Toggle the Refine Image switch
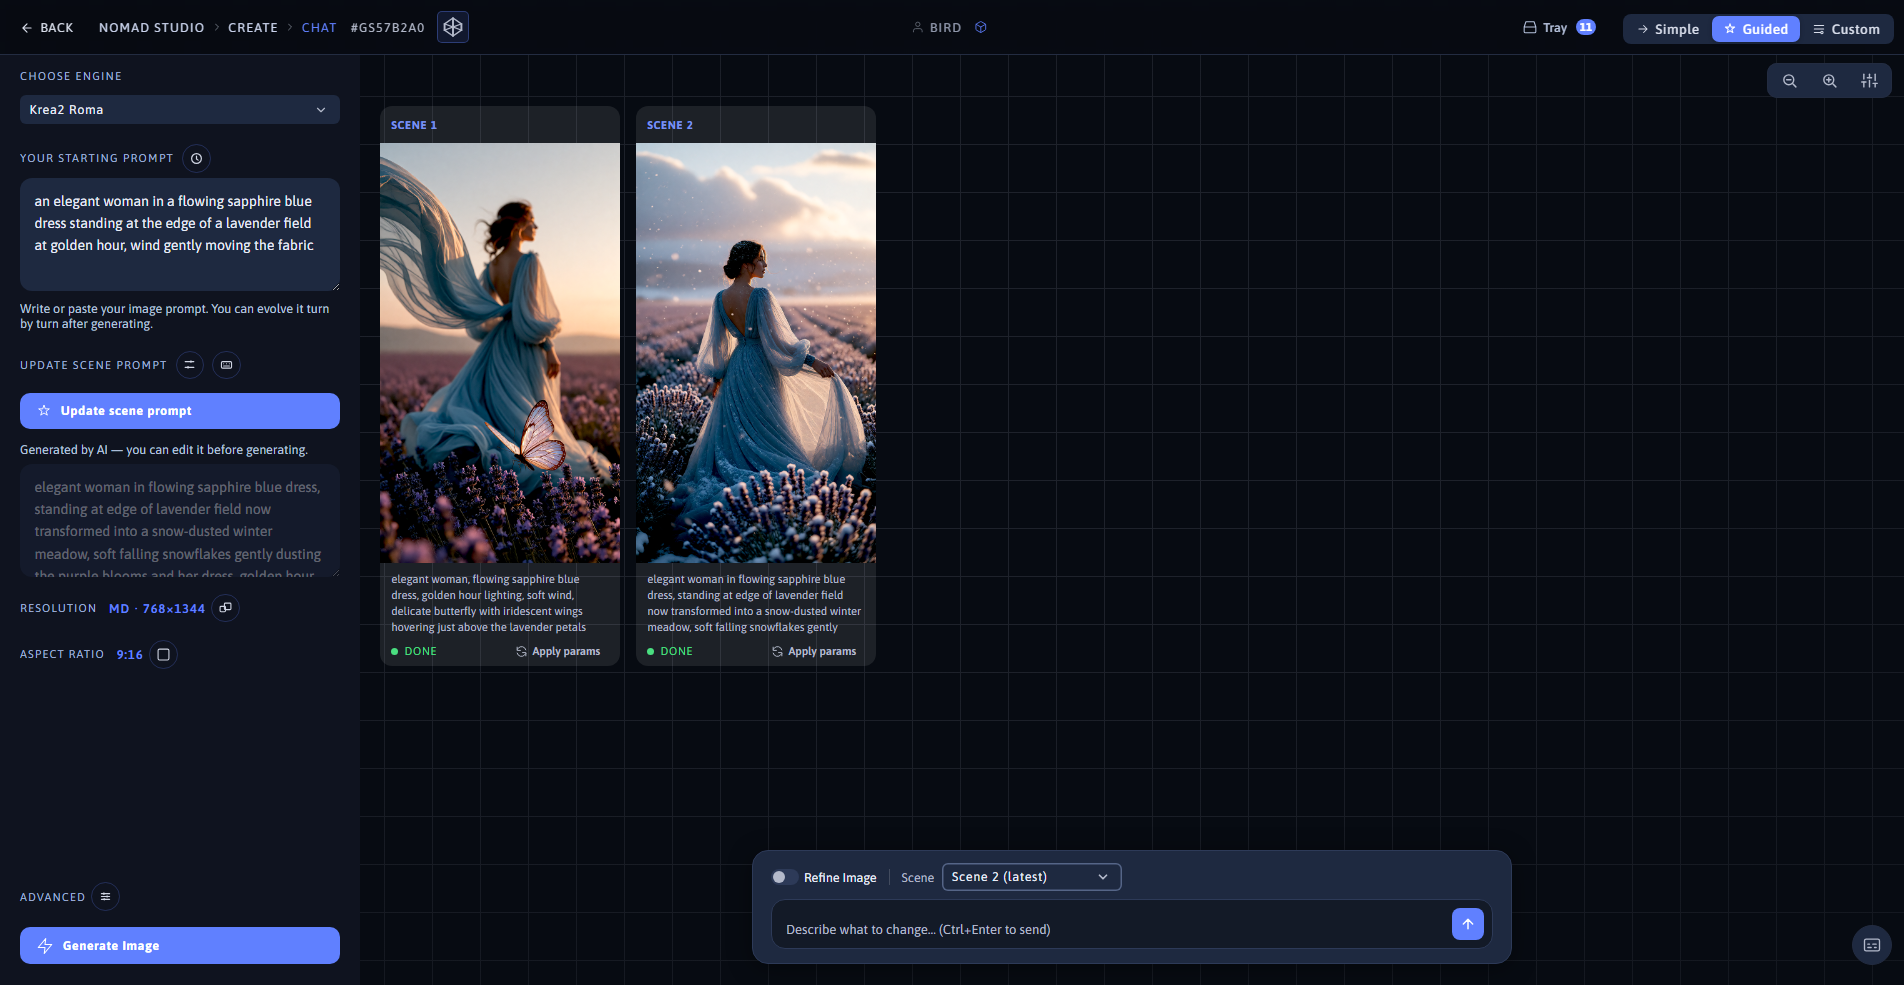The image size is (1904, 985). point(785,877)
